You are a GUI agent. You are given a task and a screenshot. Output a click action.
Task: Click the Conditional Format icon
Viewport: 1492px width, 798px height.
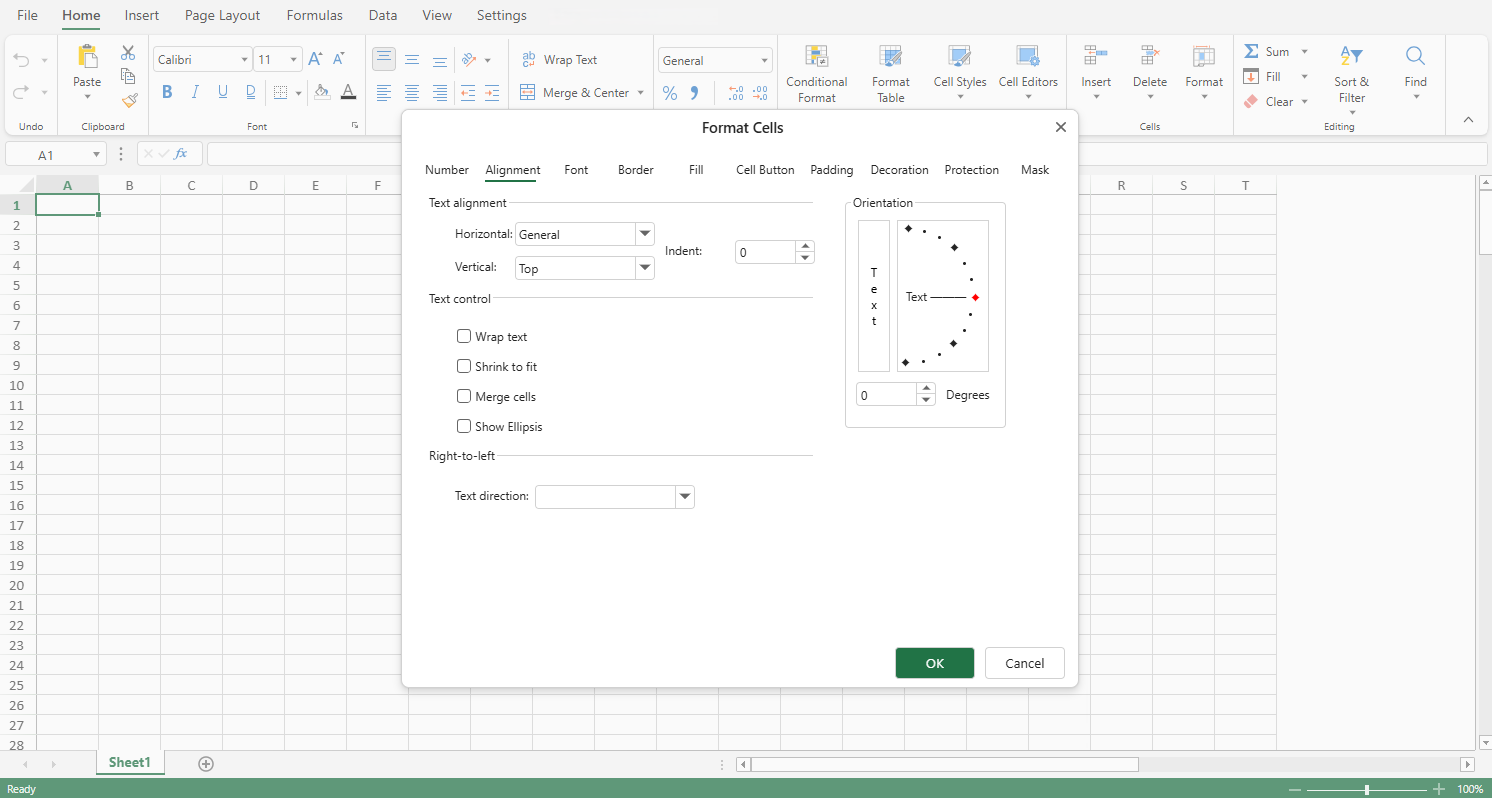(x=817, y=57)
